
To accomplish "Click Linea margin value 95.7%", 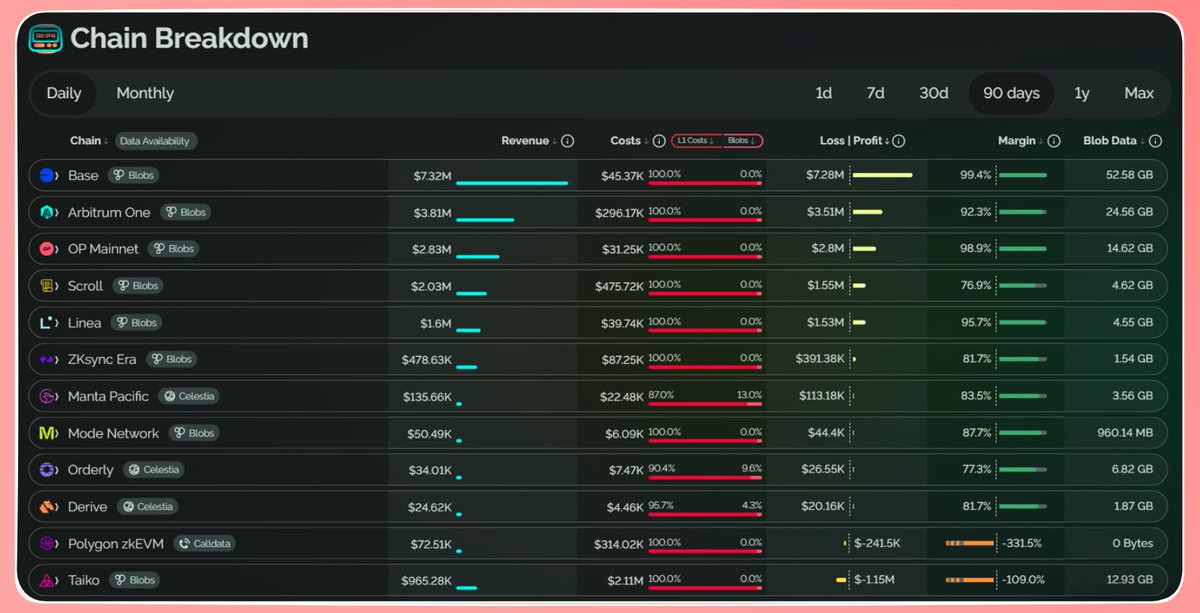I will 975,323.
